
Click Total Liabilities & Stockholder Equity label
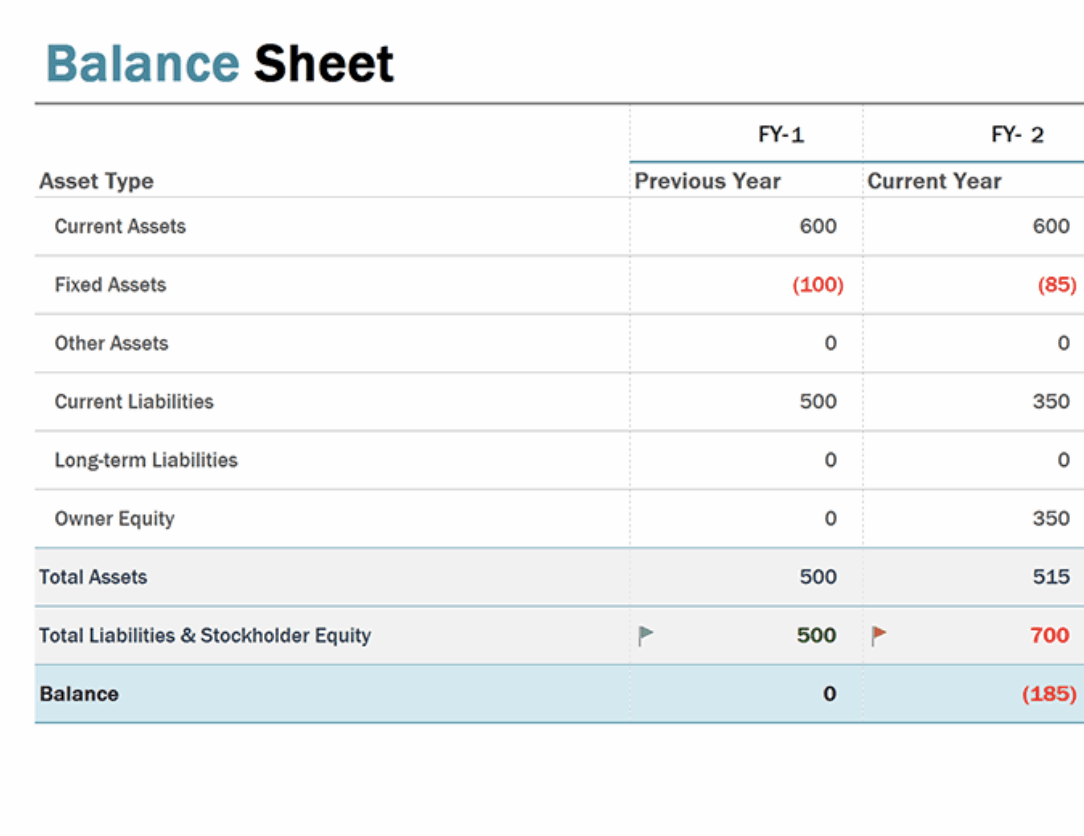pyautogui.click(x=205, y=635)
